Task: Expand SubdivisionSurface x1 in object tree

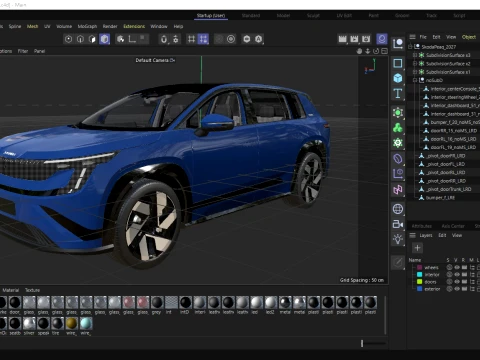Action: tap(415, 72)
